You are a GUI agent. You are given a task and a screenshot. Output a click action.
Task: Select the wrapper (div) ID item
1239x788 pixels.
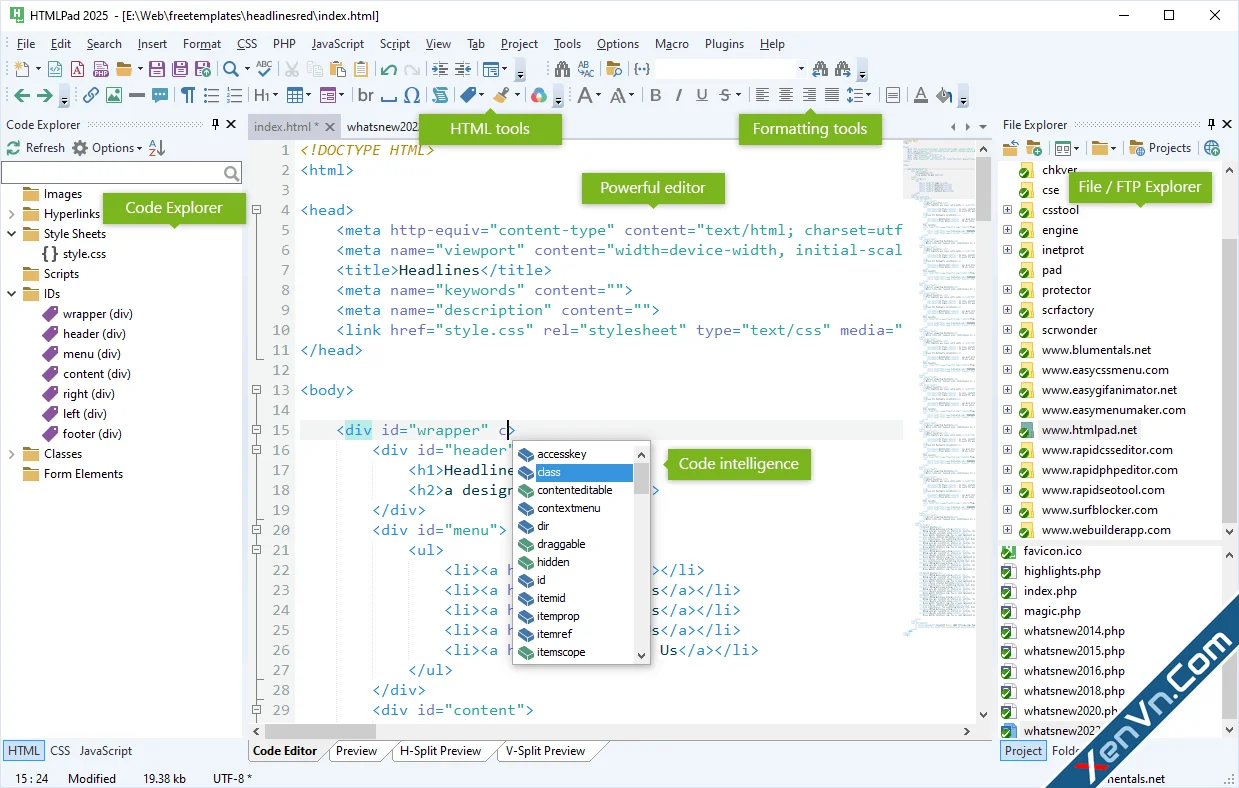click(x=88, y=314)
